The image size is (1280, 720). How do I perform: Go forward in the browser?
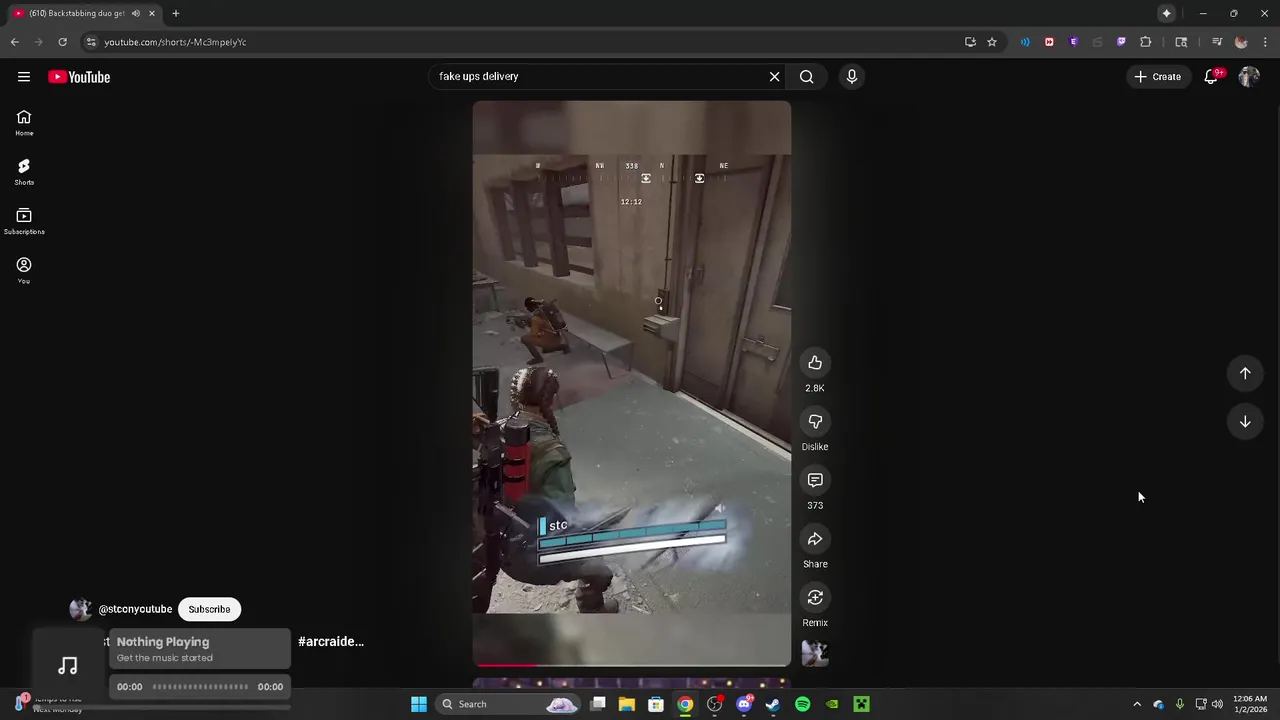(38, 42)
